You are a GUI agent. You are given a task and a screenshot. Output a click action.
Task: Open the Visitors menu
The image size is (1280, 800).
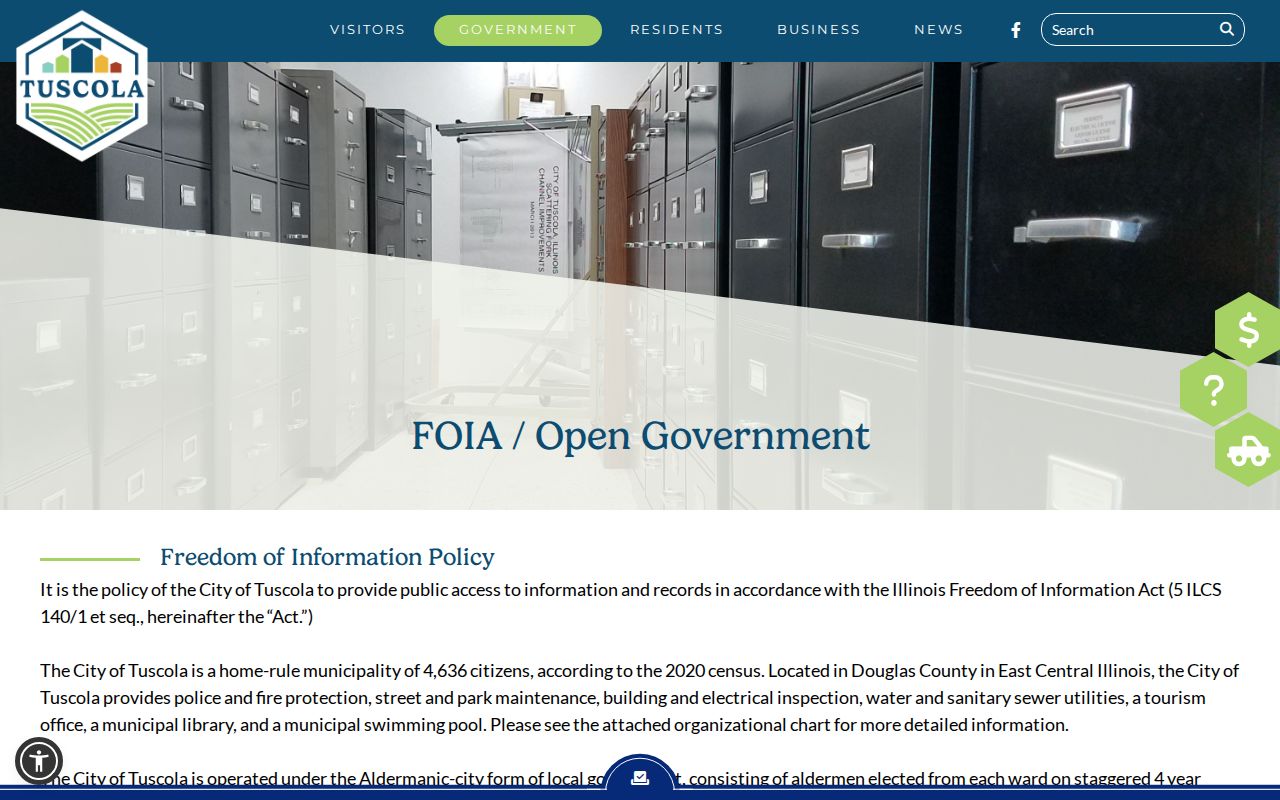[x=368, y=30]
